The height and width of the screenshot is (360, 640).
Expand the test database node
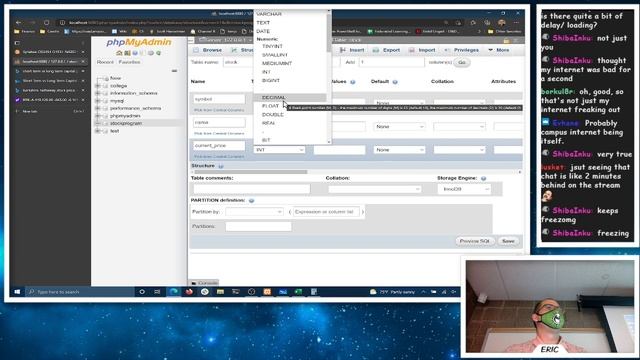98,131
